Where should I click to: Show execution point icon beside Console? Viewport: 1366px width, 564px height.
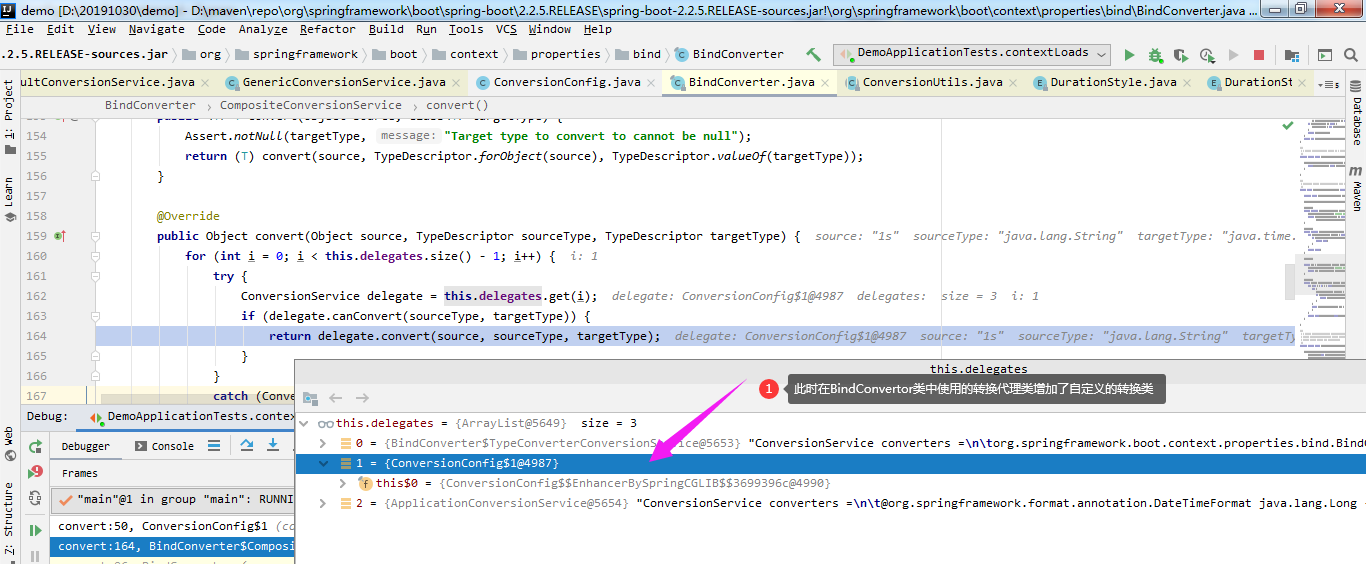click(x=216, y=446)
